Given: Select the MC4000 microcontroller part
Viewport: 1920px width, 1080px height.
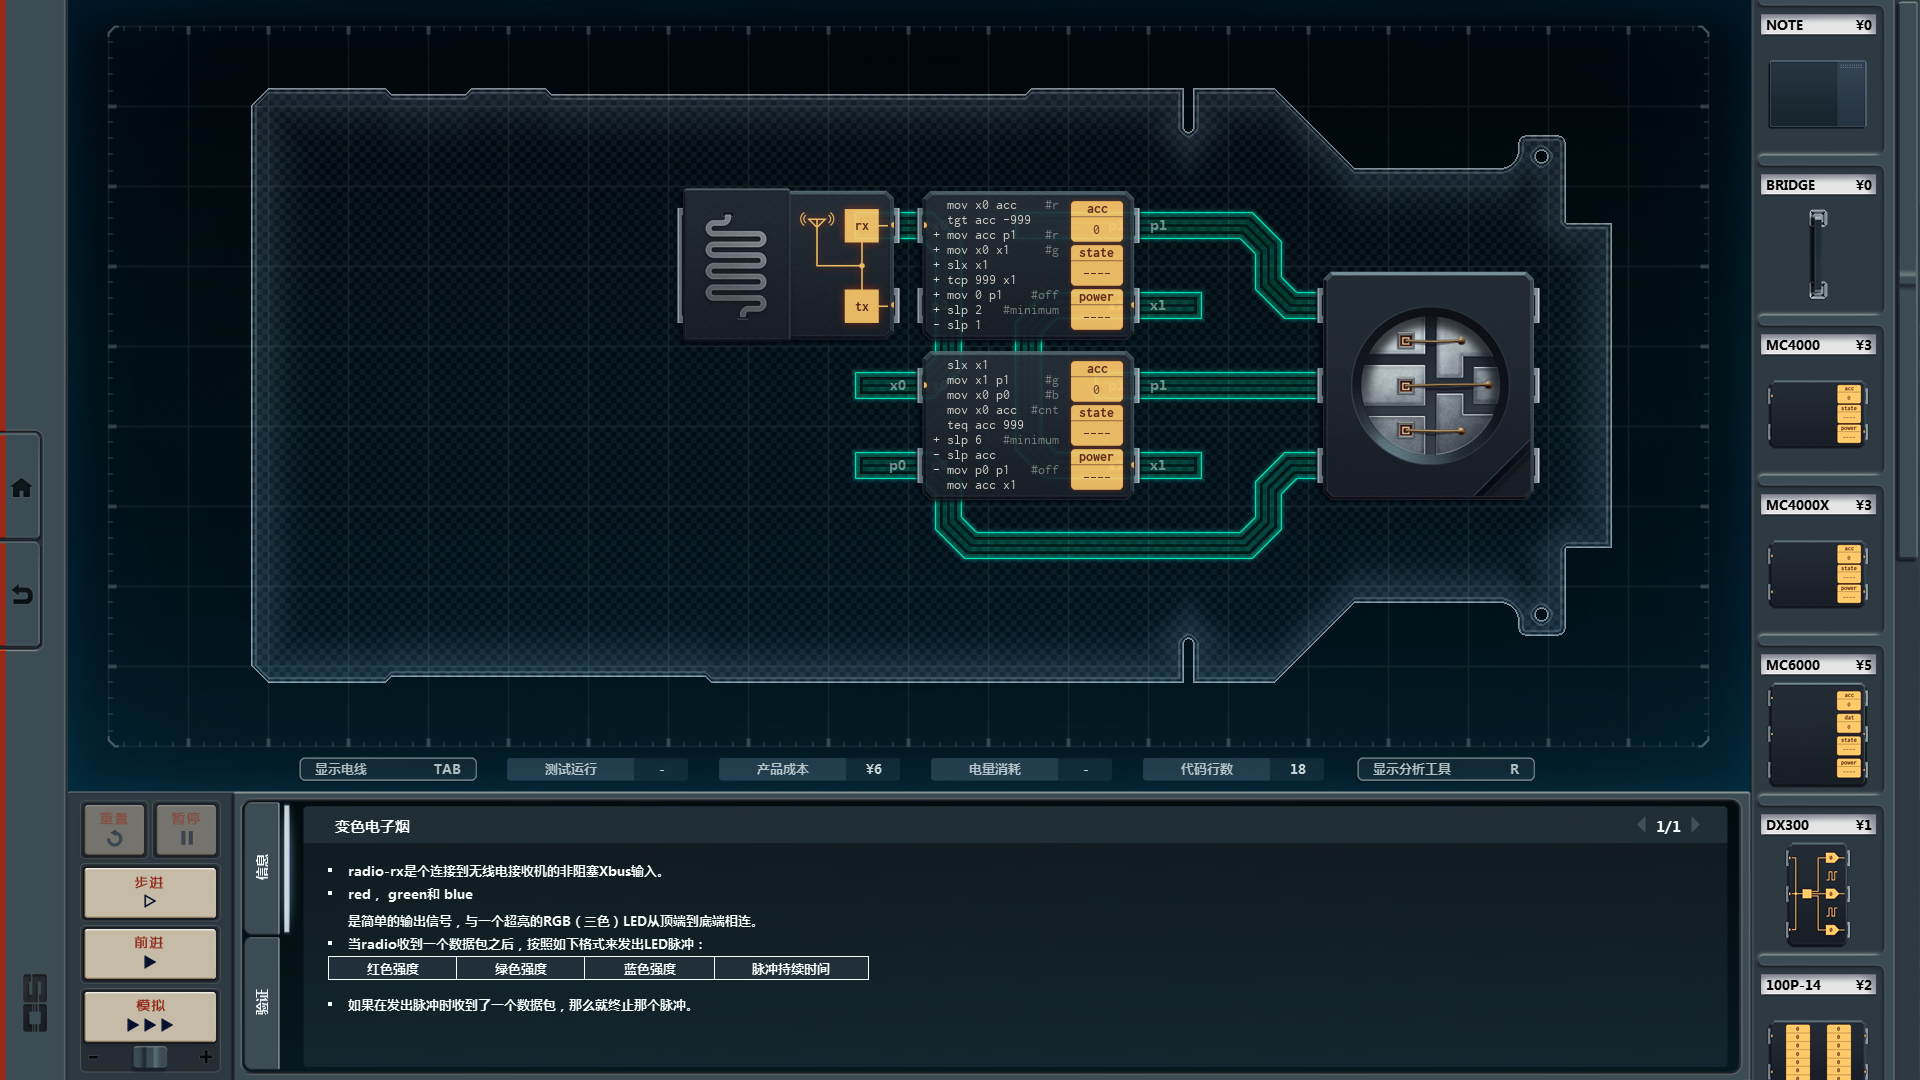Looking at the screenshot, I should point(1817,413).
